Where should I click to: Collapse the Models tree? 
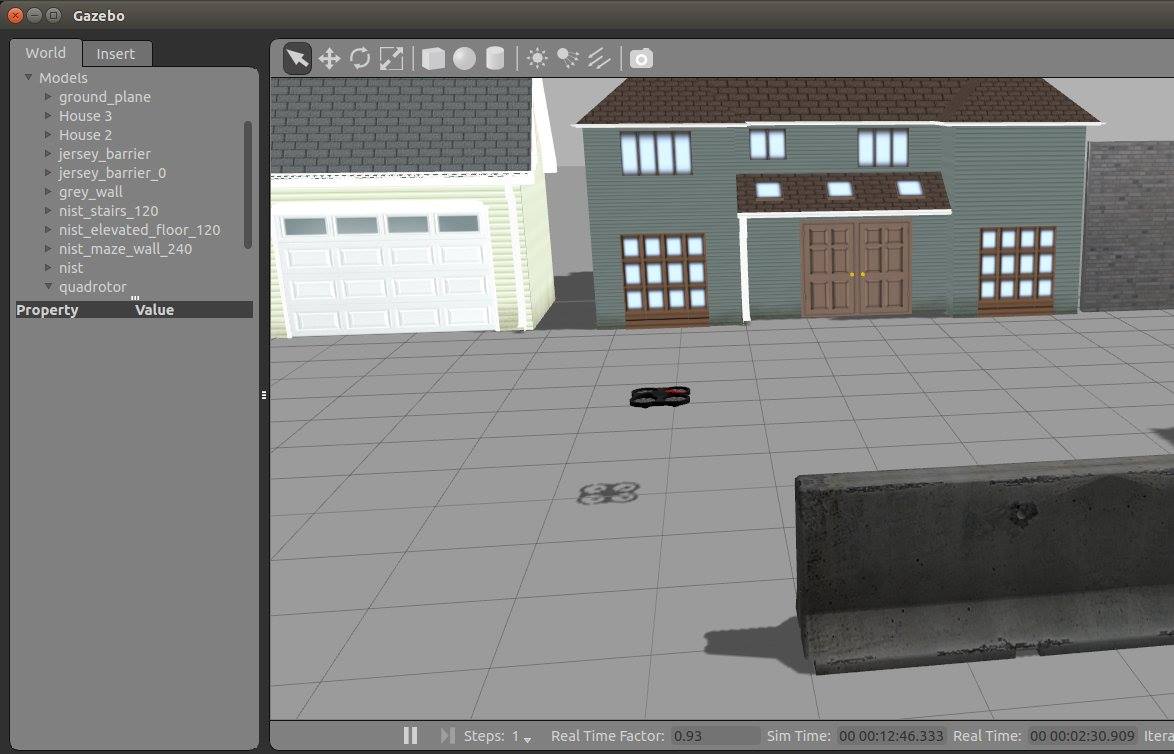(x=28, y=78)
